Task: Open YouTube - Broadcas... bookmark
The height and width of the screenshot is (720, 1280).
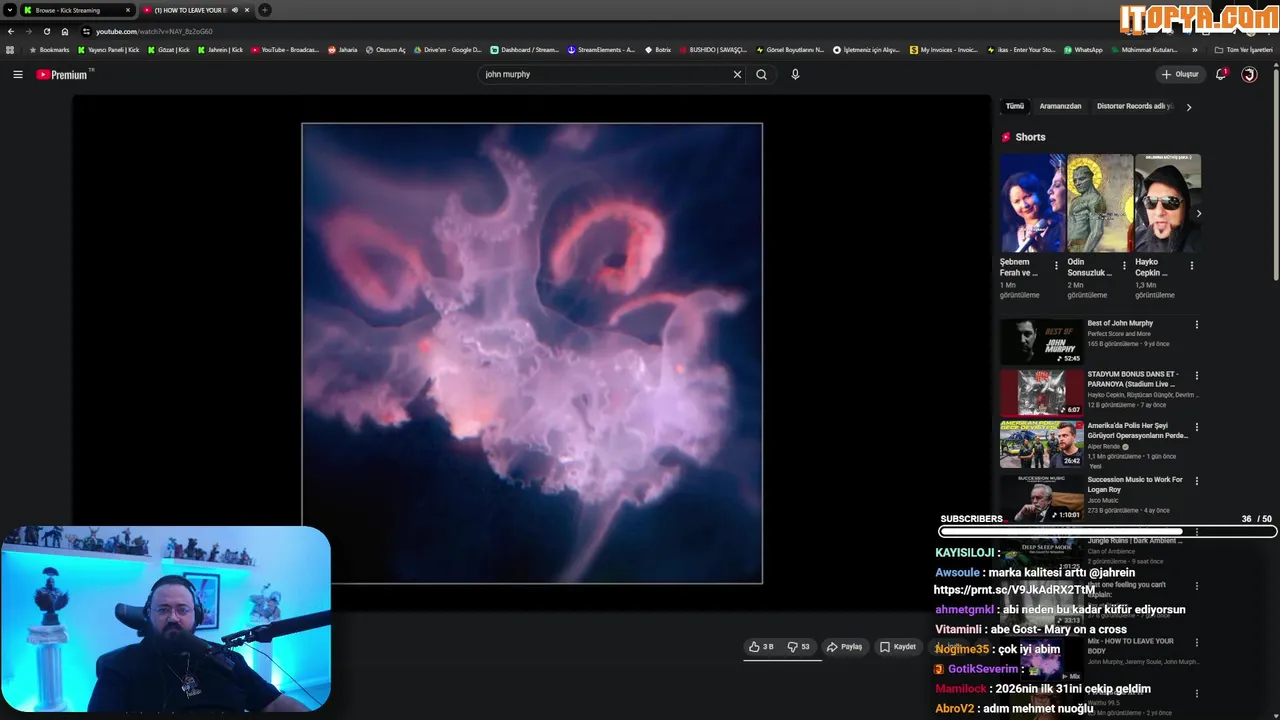Action: (285, 49)
